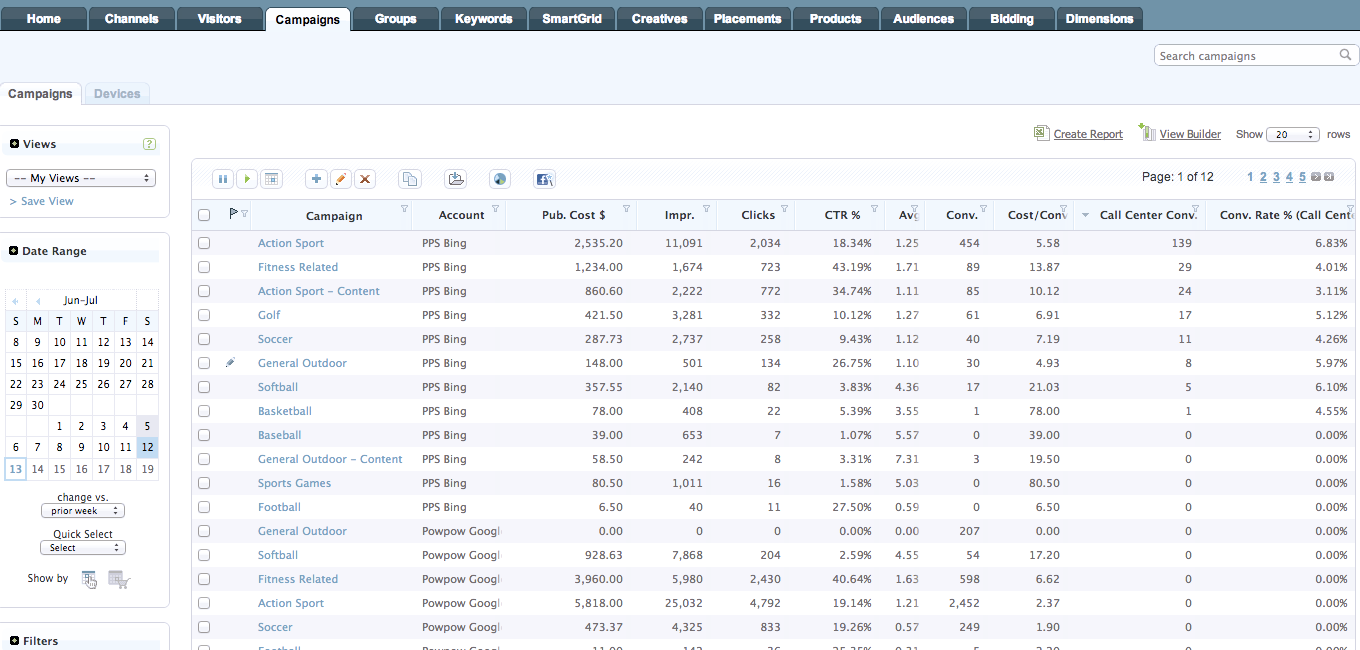Image resolution: width=1360 pixels, height=650 pixels.
Task: Click the globe icon in the toolbar
Action: [x=500, y=179]
